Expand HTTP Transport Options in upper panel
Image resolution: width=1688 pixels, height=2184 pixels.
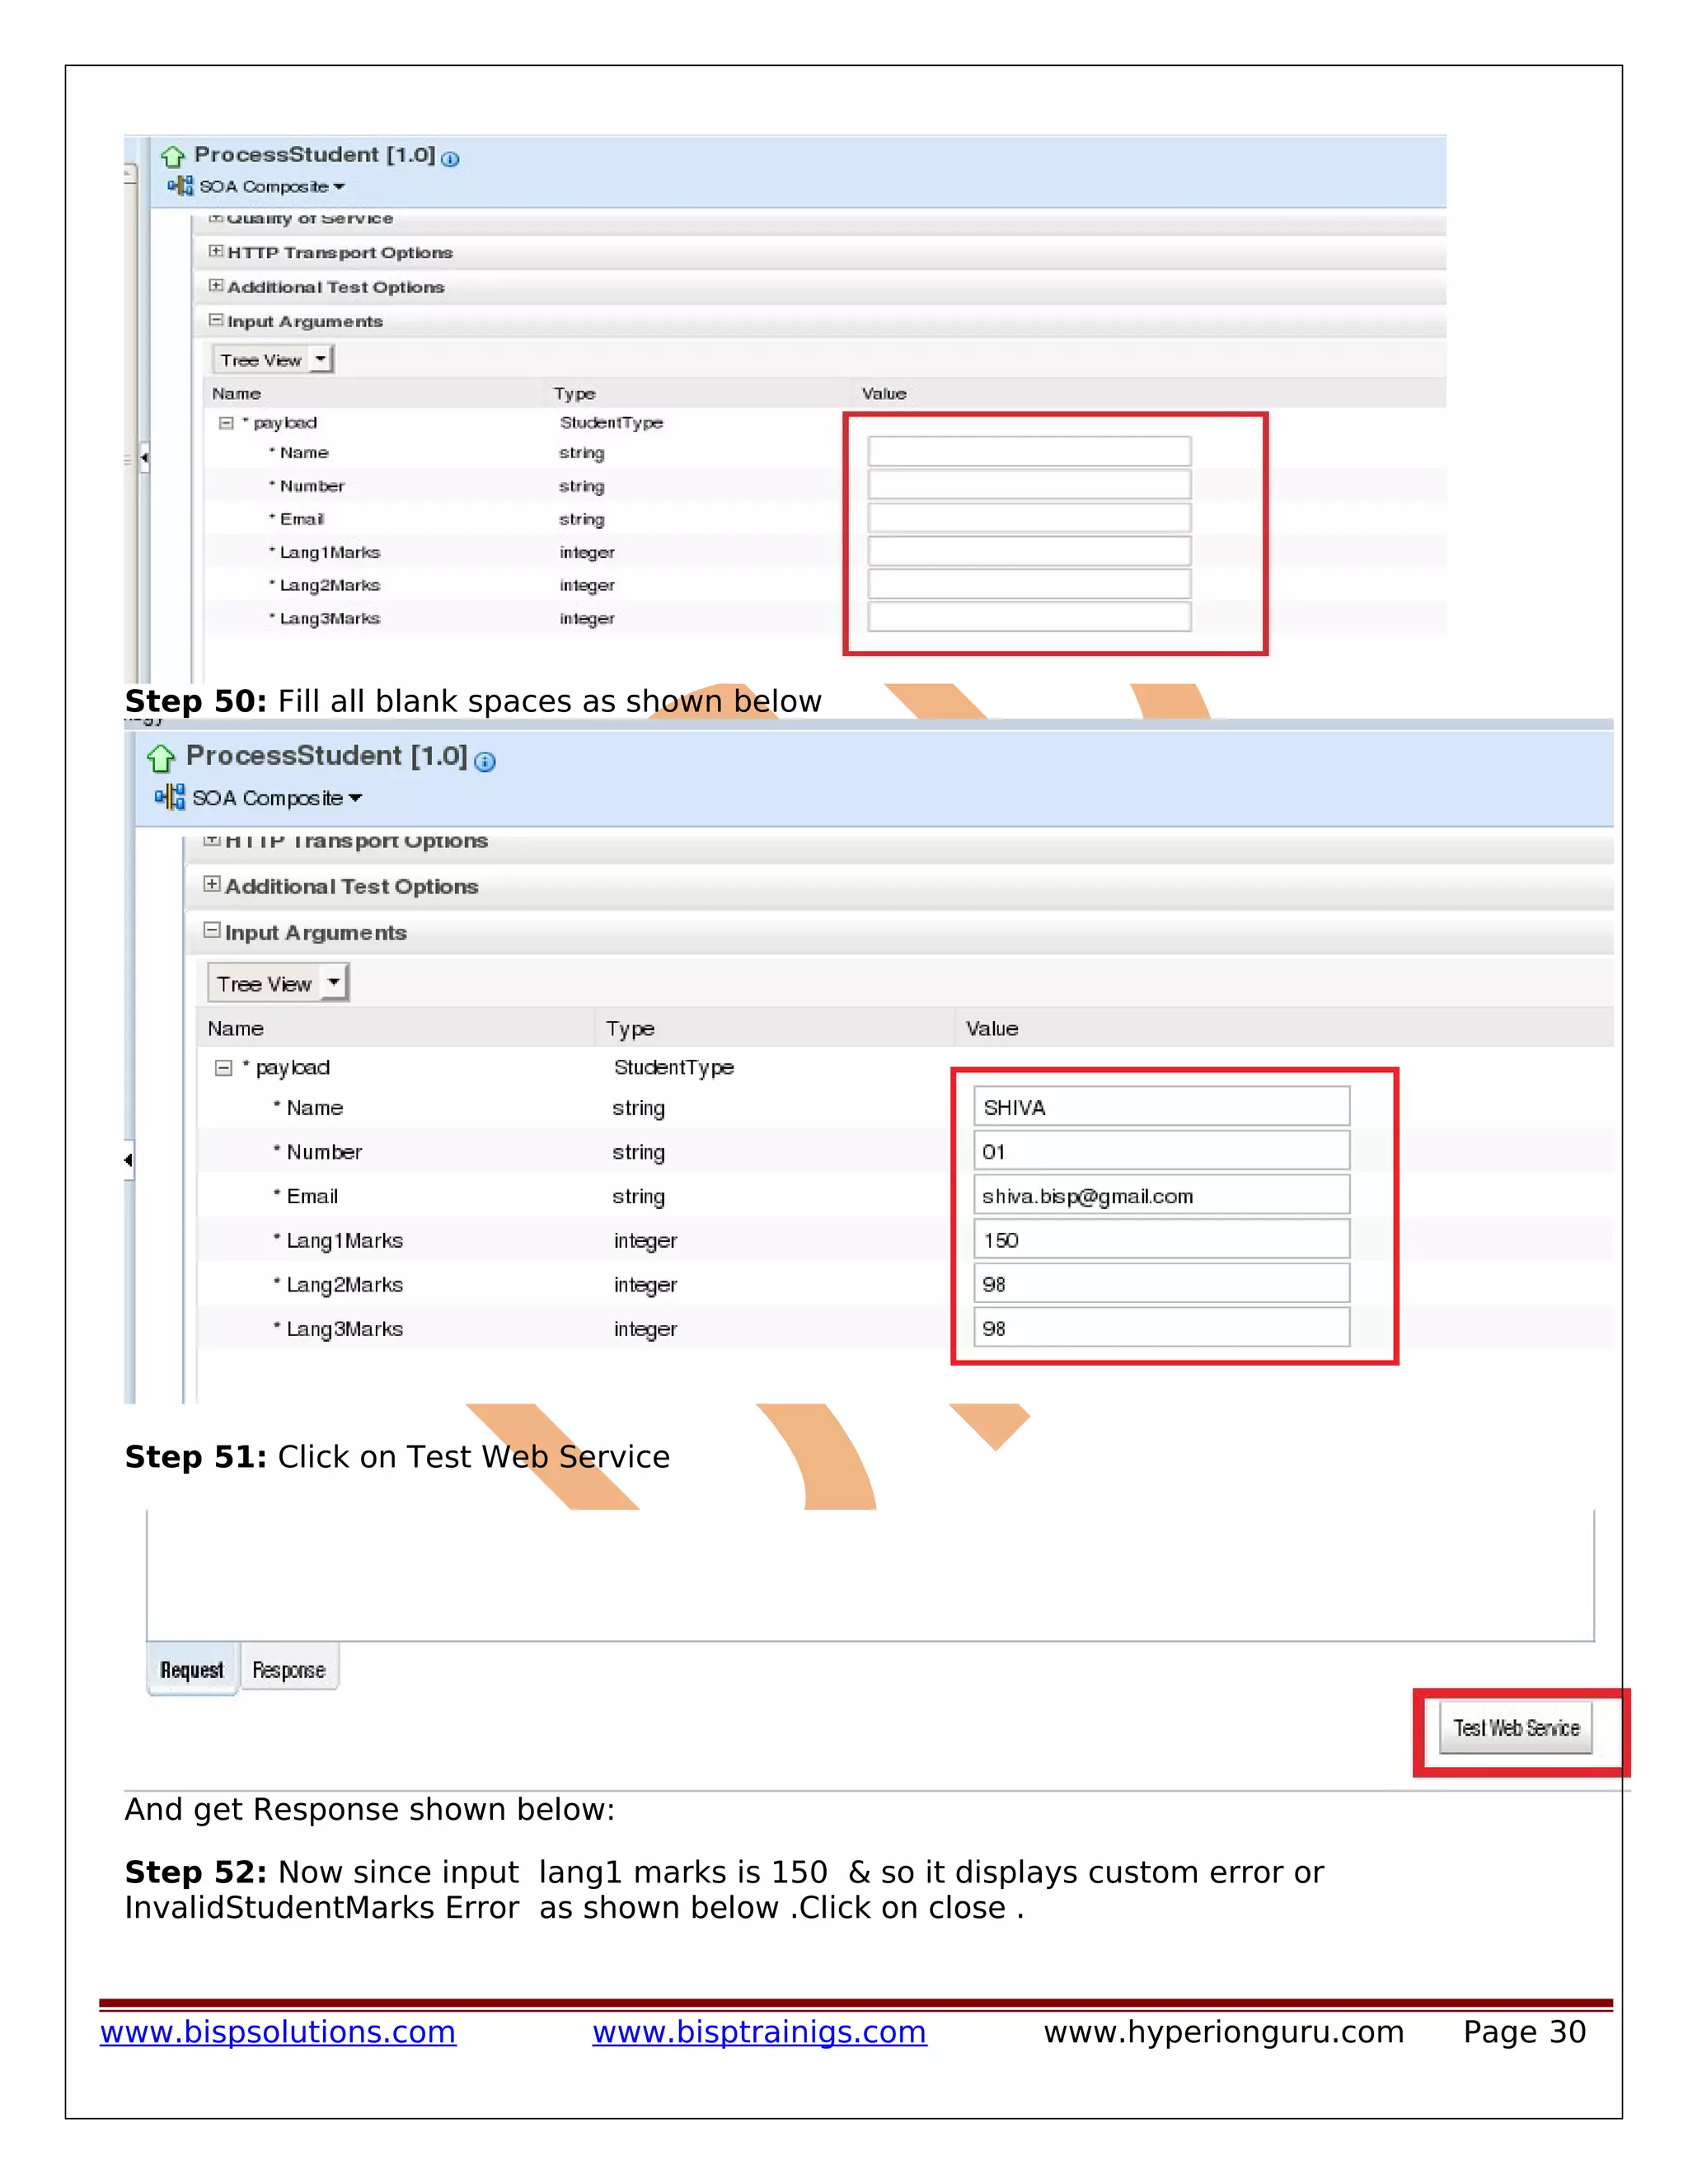tap(216, 251)
